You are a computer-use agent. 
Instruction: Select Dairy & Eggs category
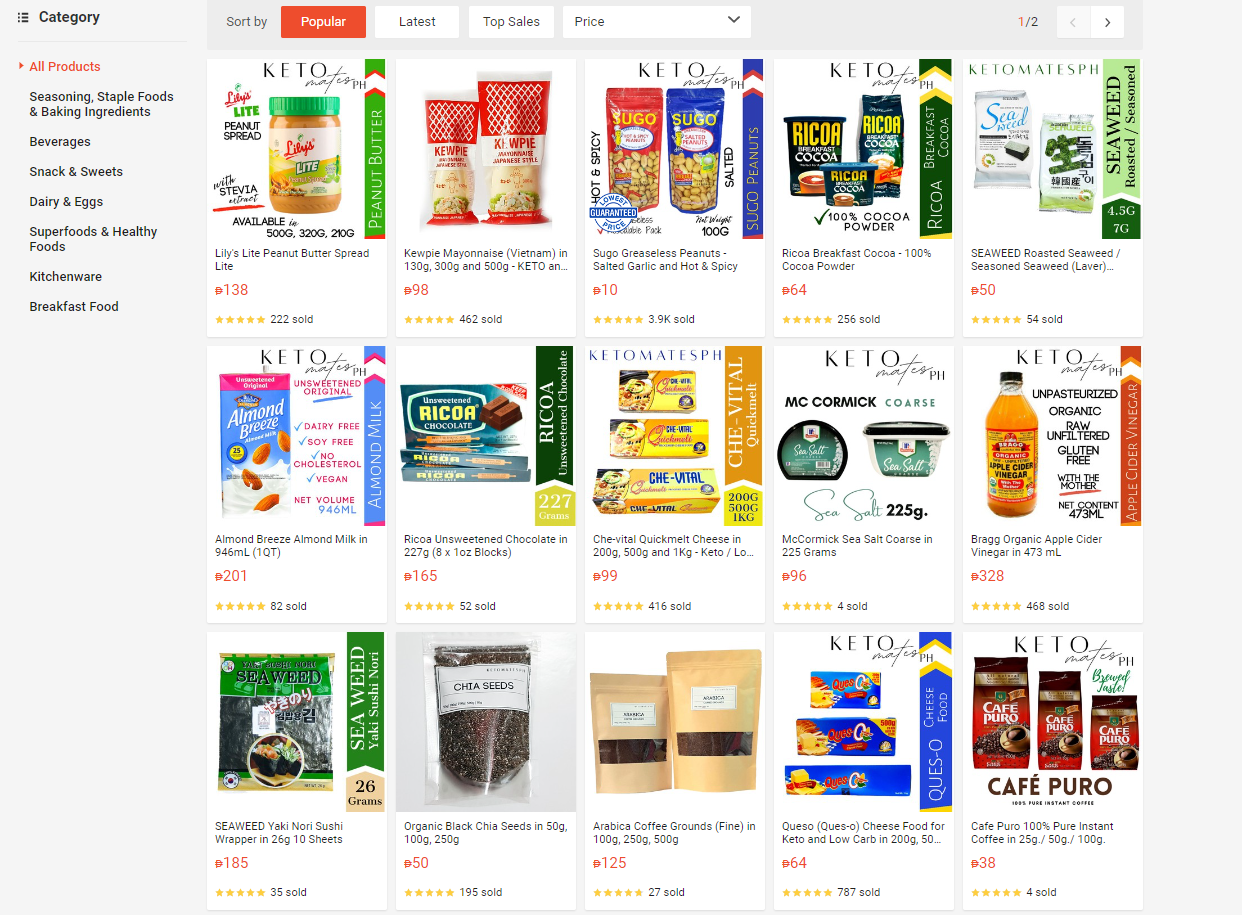[66, 202]
